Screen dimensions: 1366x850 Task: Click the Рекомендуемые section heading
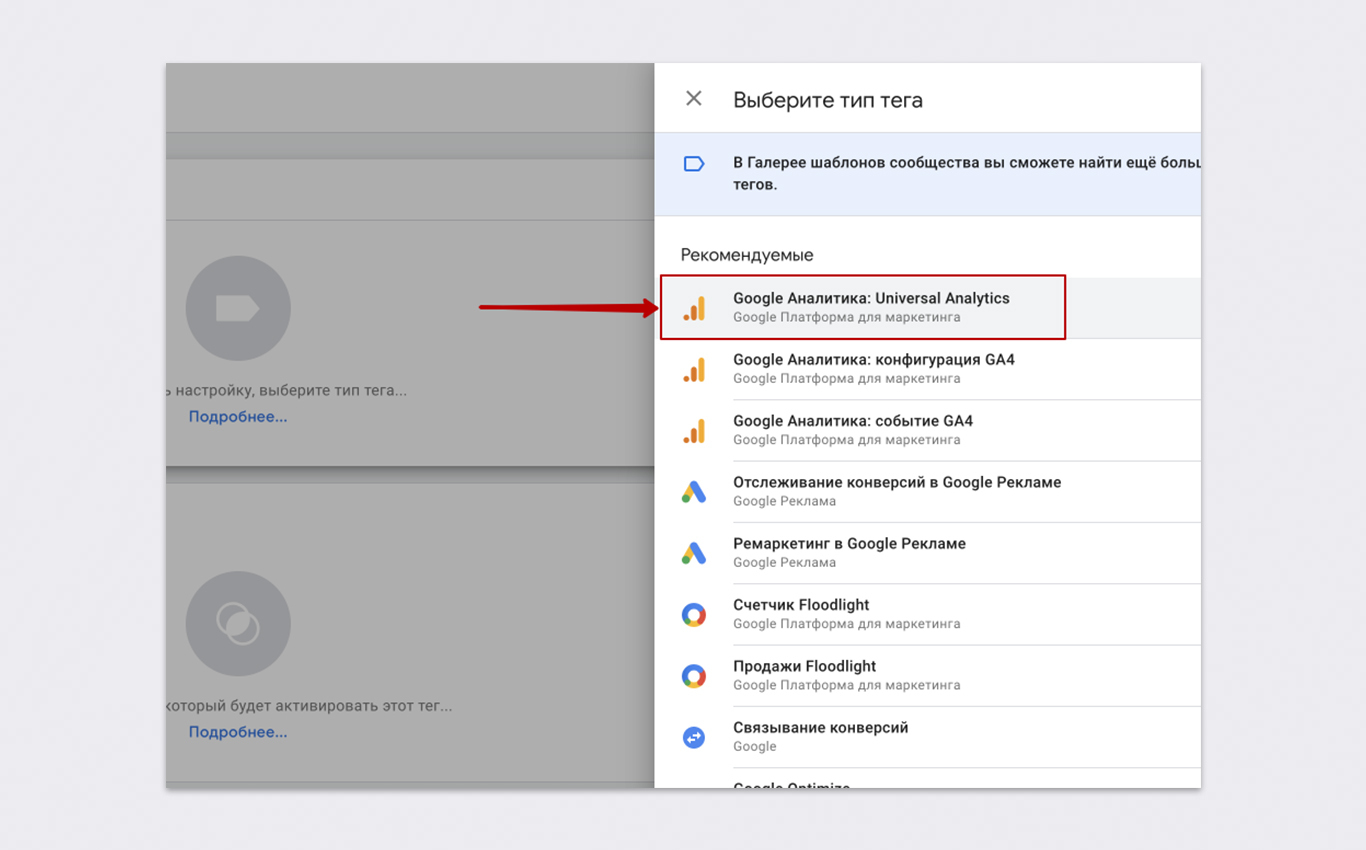click(747, 255)
